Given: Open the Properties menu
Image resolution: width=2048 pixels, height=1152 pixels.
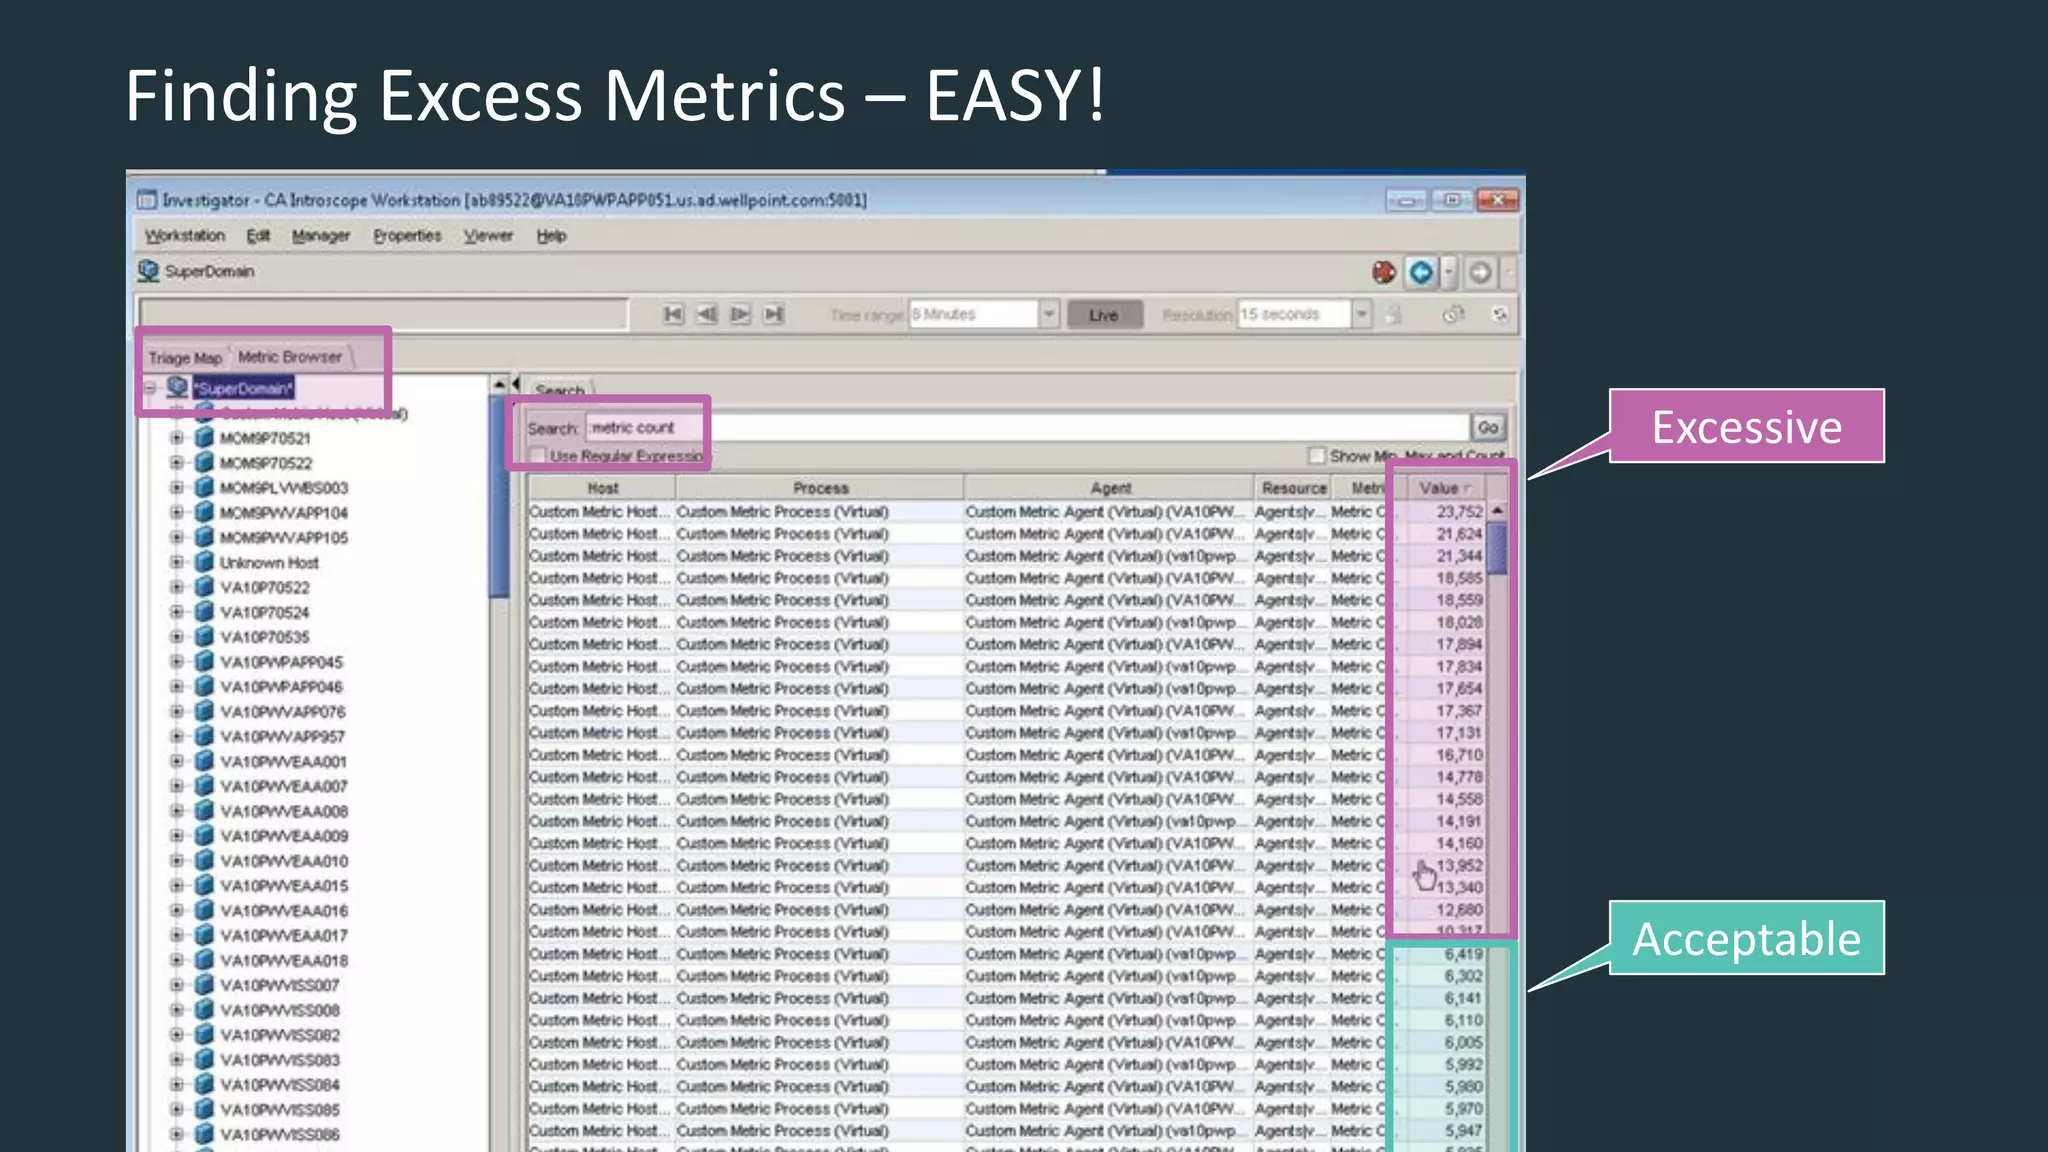Looking at the screenshot, I should pos(407,236).
